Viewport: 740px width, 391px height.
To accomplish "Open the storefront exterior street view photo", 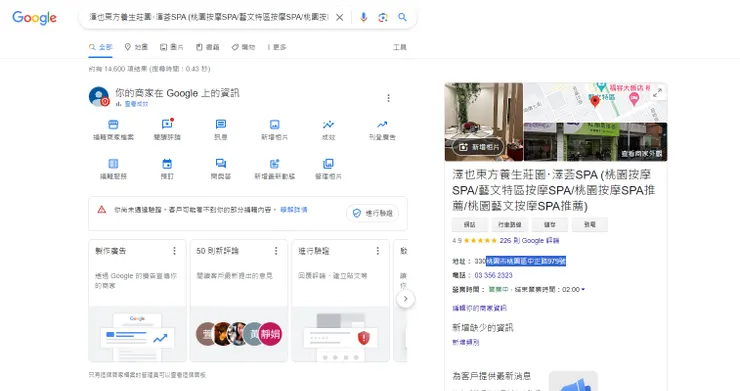I will tap(596, 142).
